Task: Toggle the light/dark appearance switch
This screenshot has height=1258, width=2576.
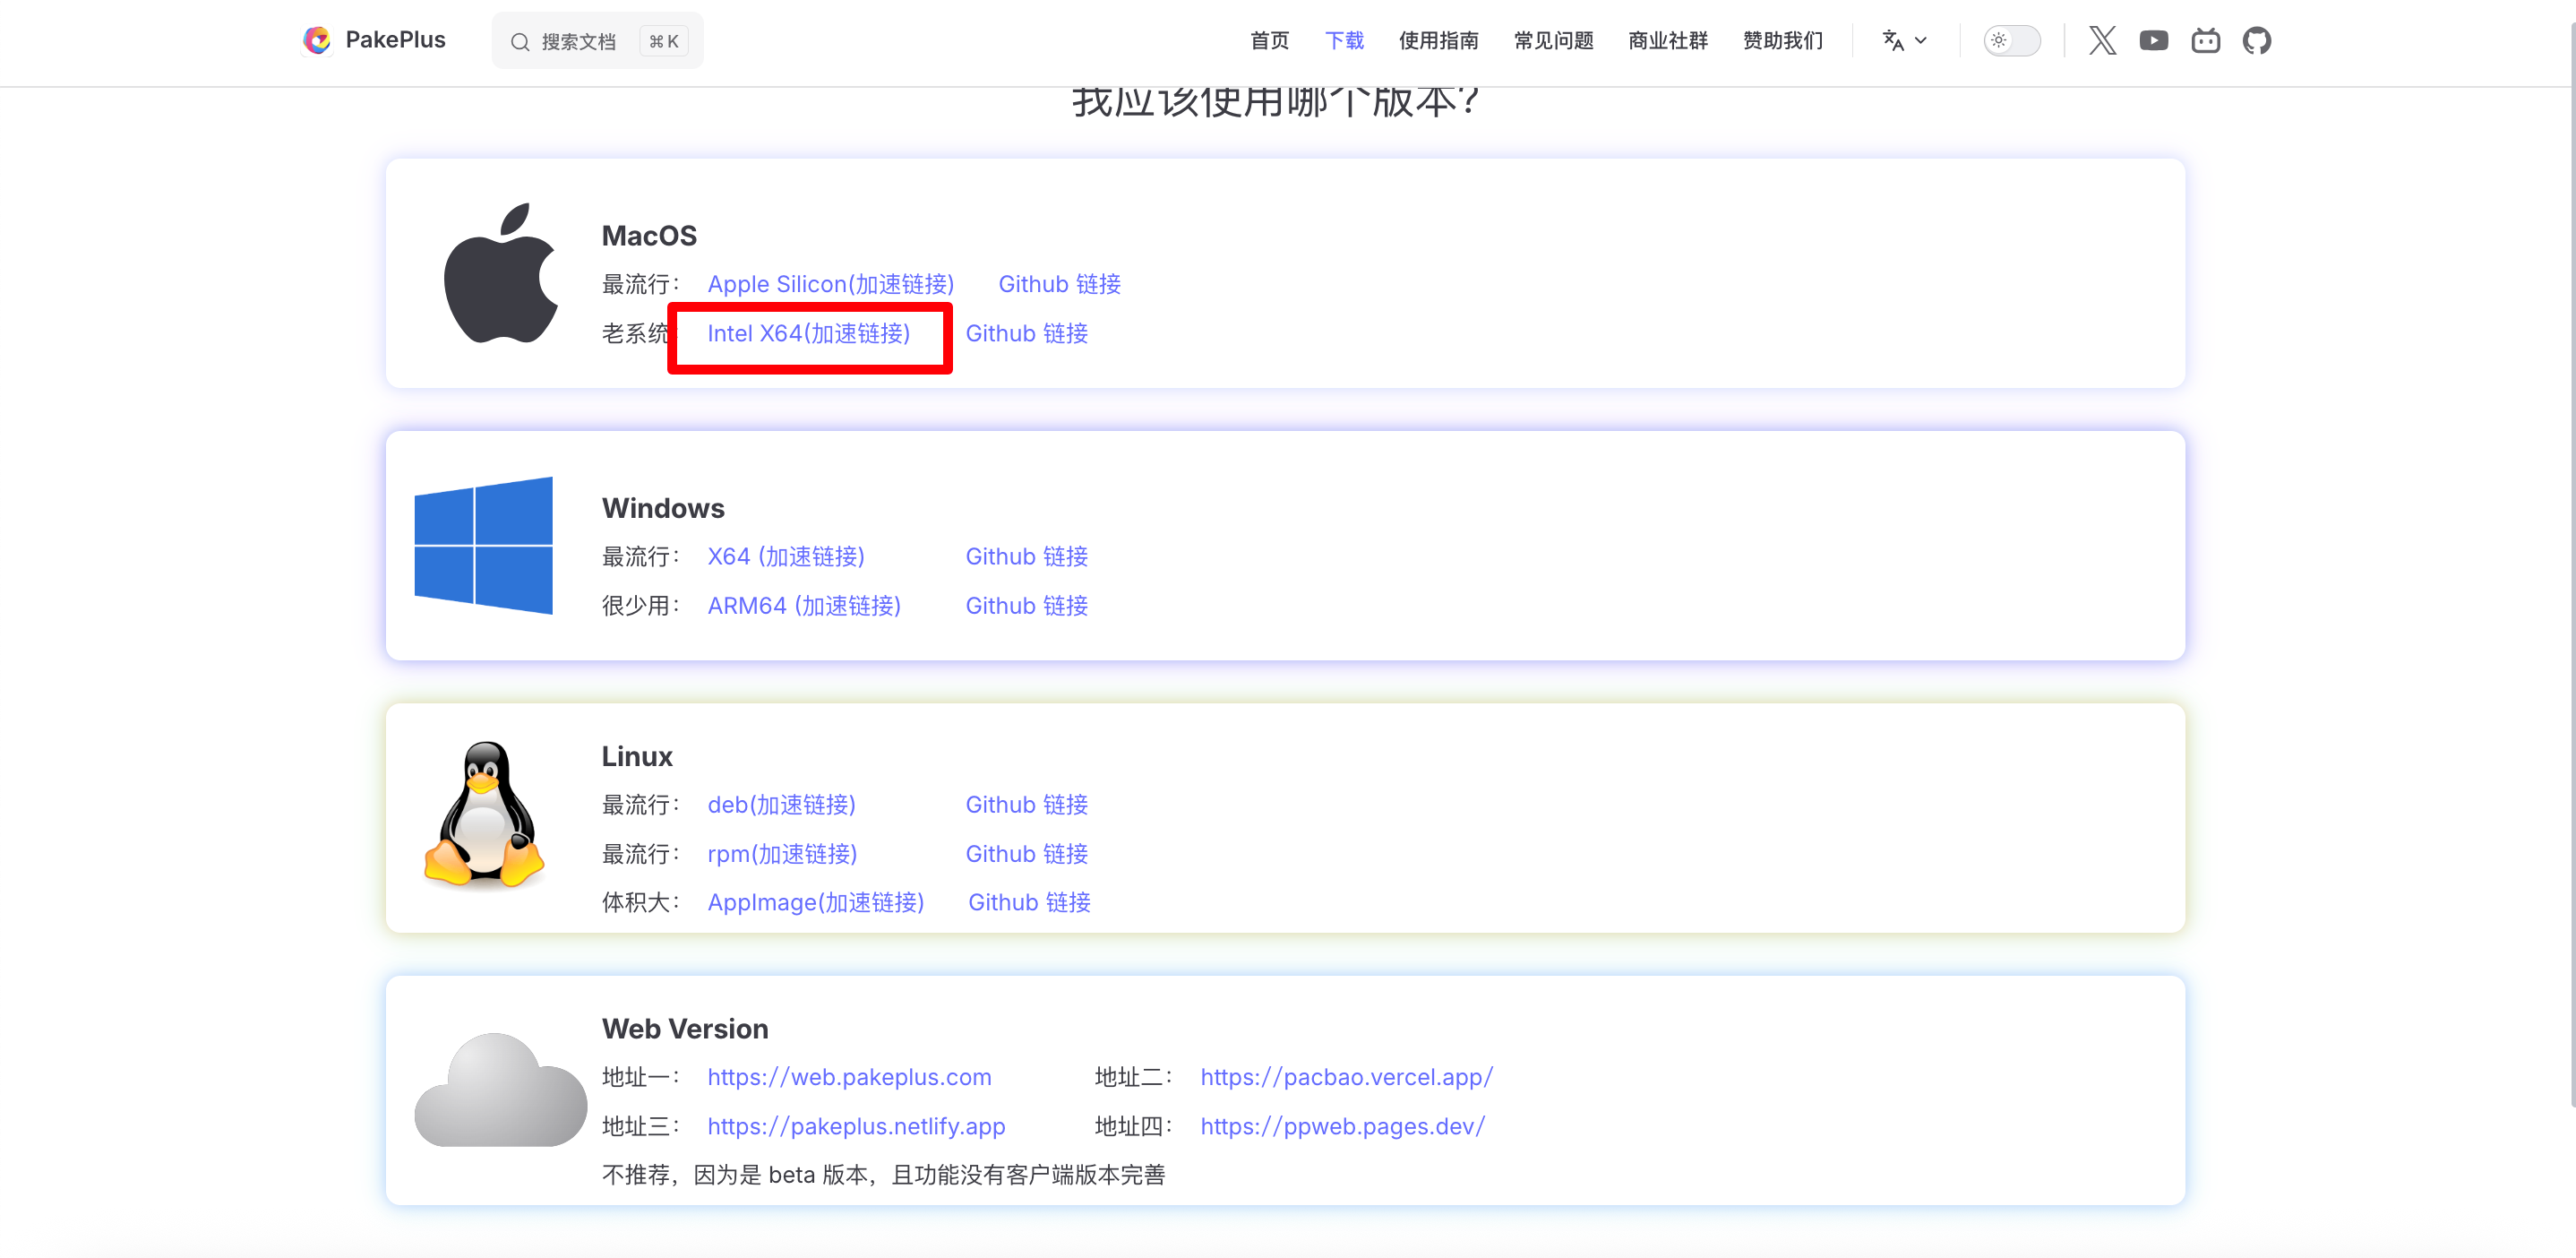Action: [x=2011, y=41]
